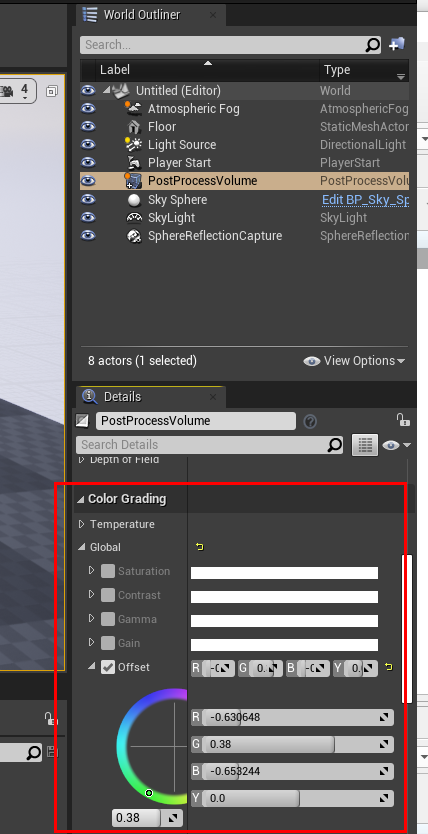Click PostProcessVolume actor name field

click(196, 421)
